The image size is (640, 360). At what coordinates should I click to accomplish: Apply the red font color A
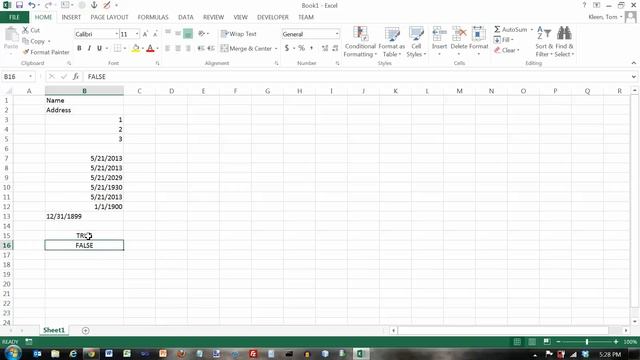point(150,49)
